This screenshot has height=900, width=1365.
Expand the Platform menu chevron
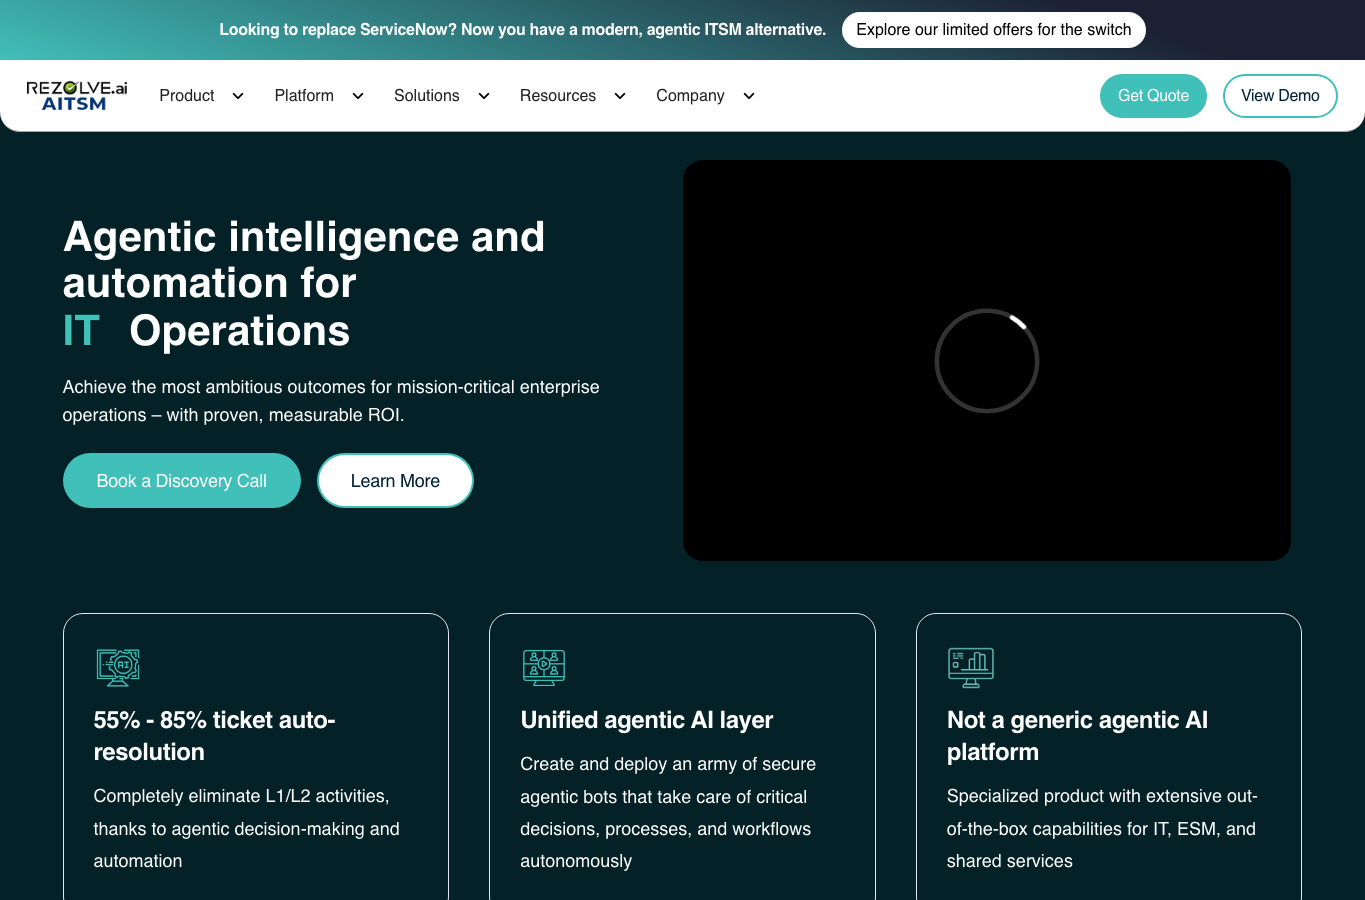pos(358,96)
